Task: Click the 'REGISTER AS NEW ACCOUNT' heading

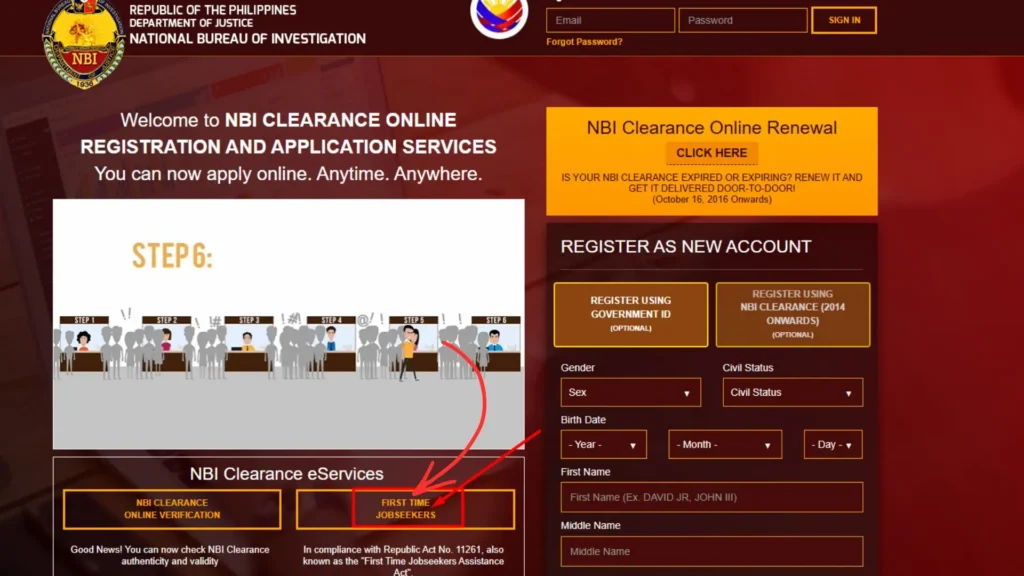Action: (x=686, y=246)
